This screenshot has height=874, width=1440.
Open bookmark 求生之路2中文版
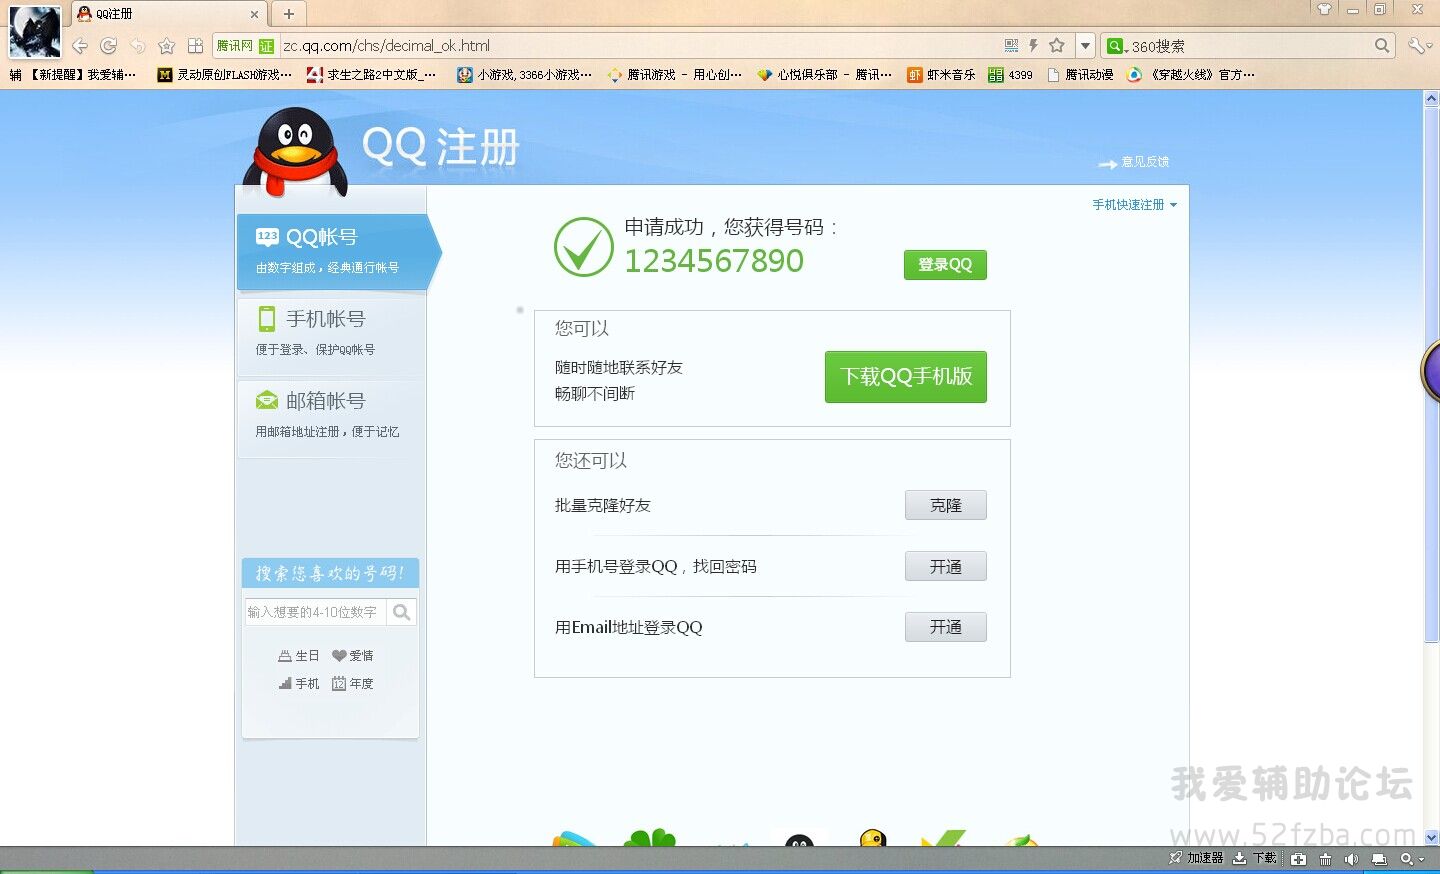(371, 75)
